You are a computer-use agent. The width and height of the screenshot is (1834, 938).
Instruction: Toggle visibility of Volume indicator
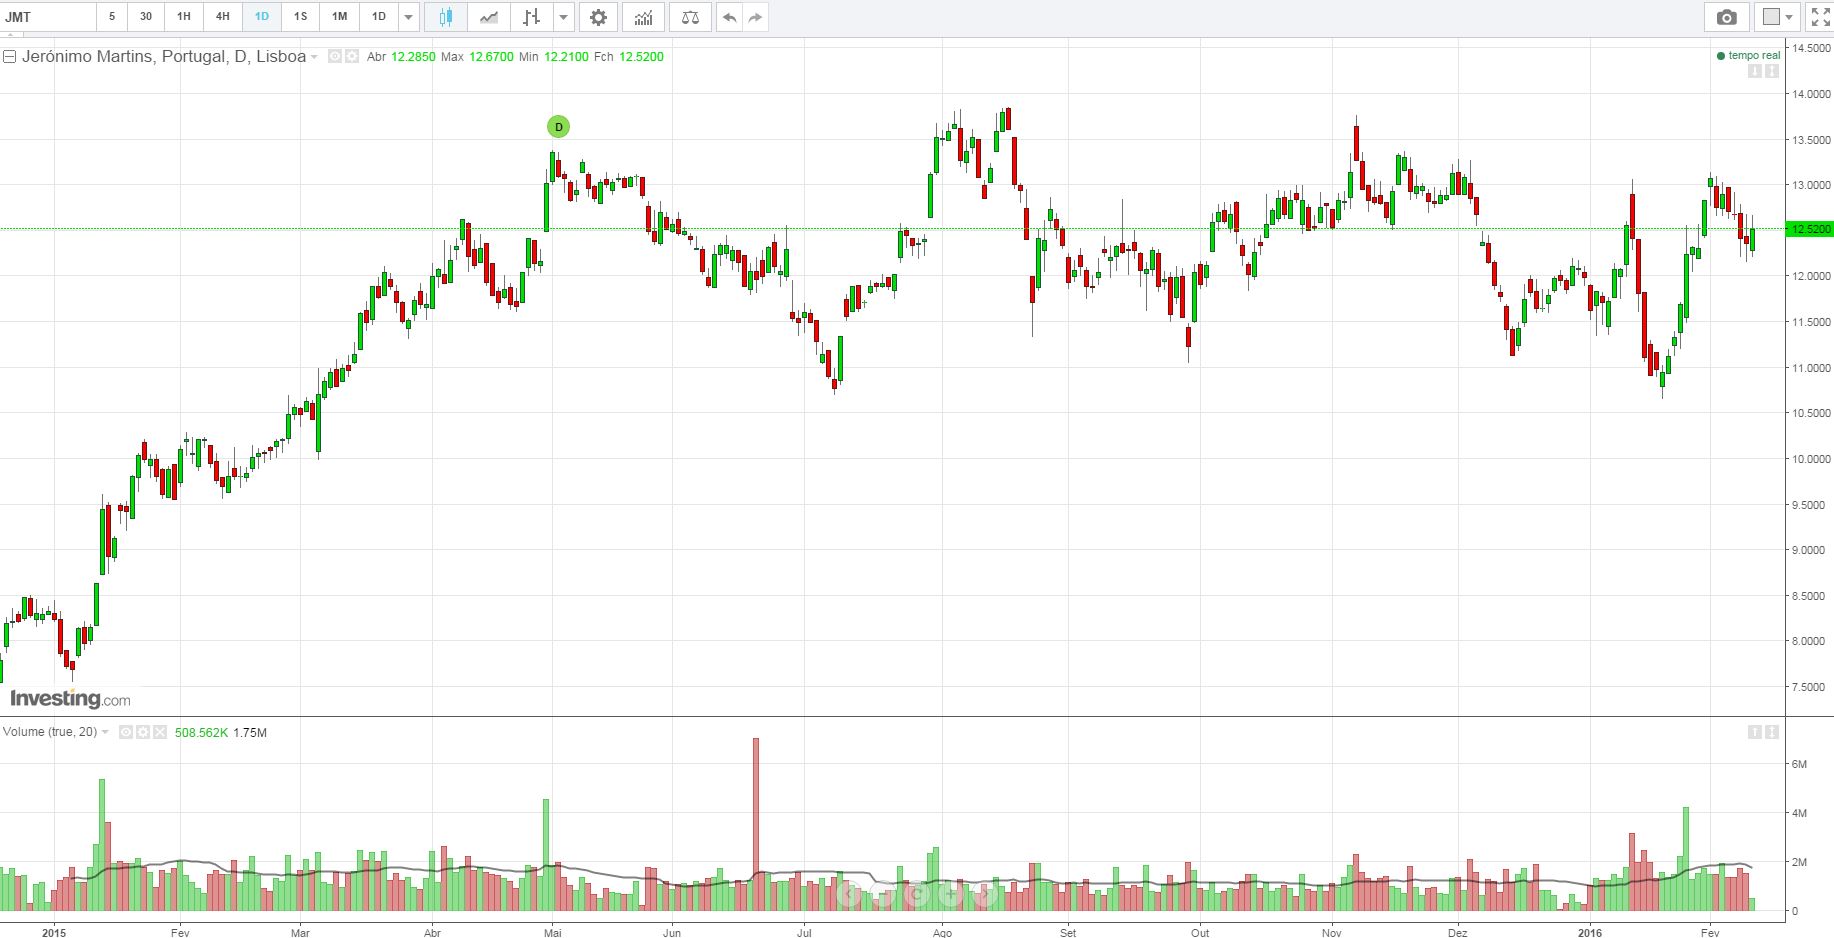click(x=126, y=733)
